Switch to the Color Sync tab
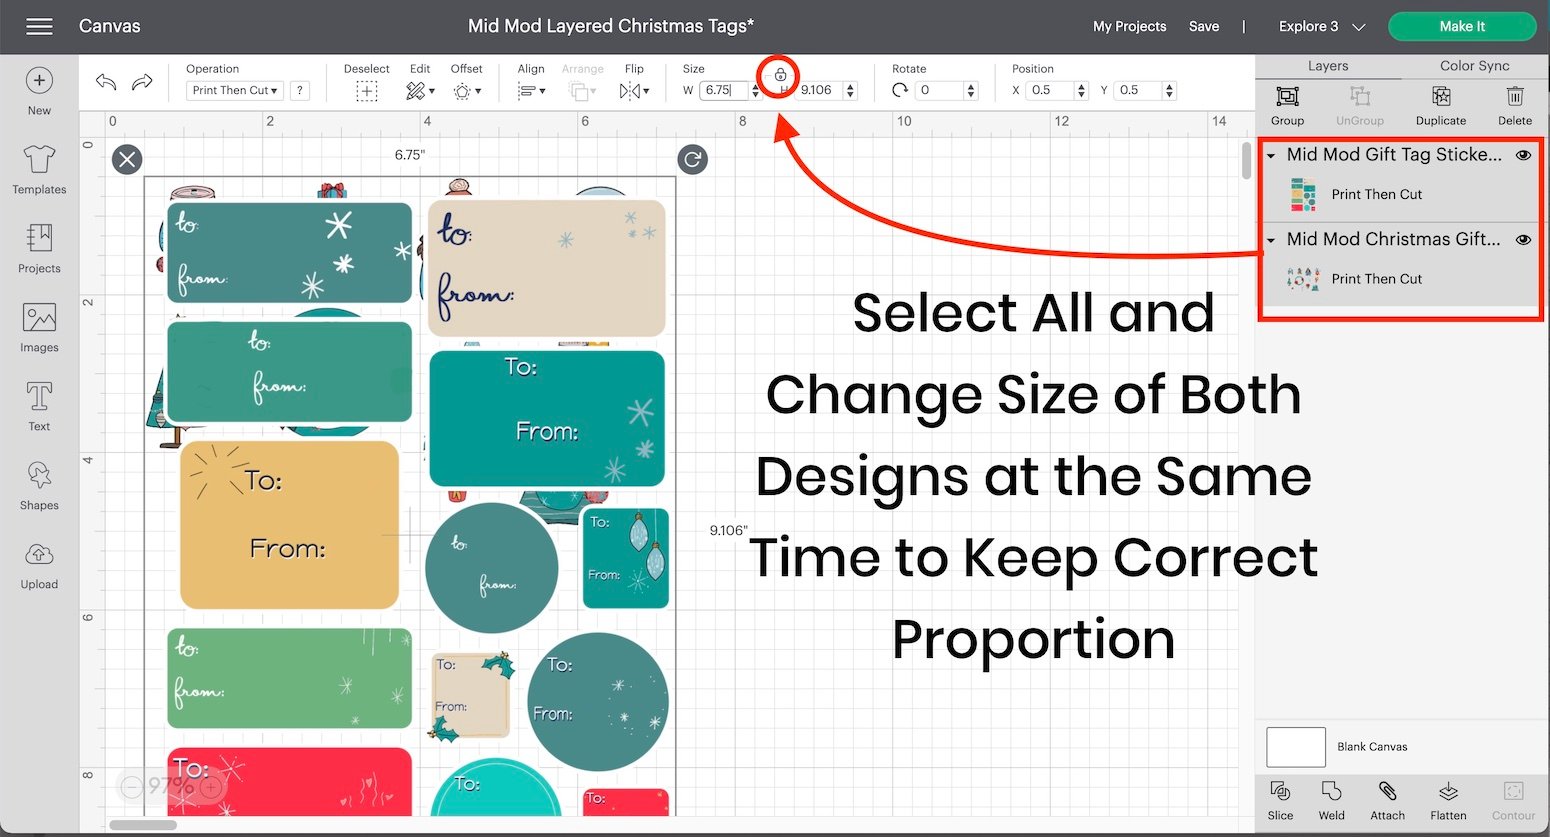The image size is (1550, 837). click(x=1474, y=66)
